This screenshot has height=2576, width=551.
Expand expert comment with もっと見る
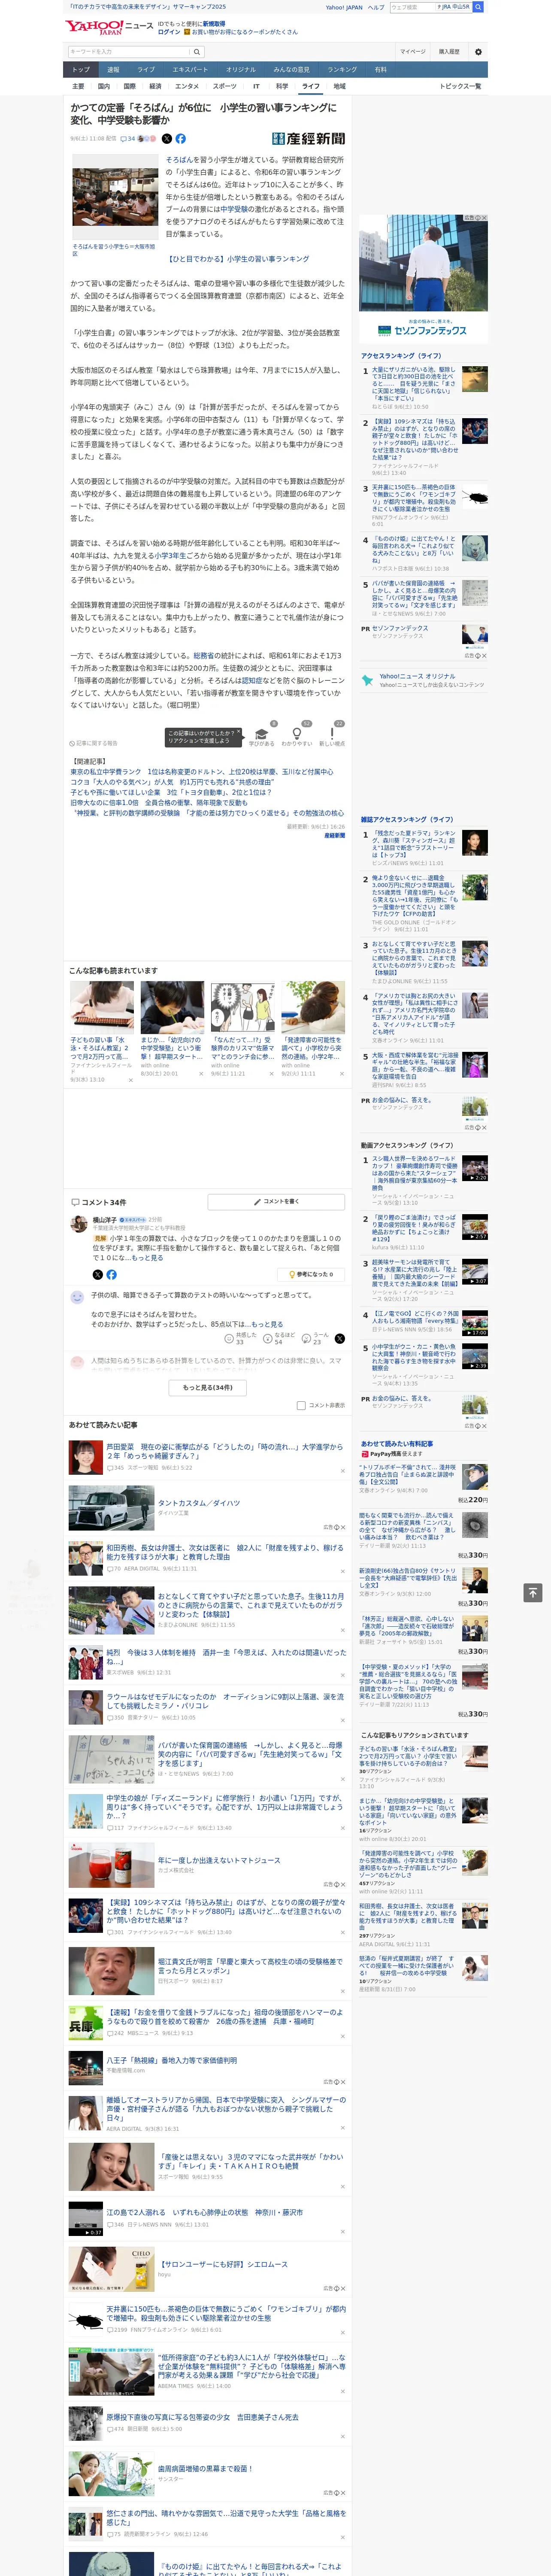[x=148, y=1258]
